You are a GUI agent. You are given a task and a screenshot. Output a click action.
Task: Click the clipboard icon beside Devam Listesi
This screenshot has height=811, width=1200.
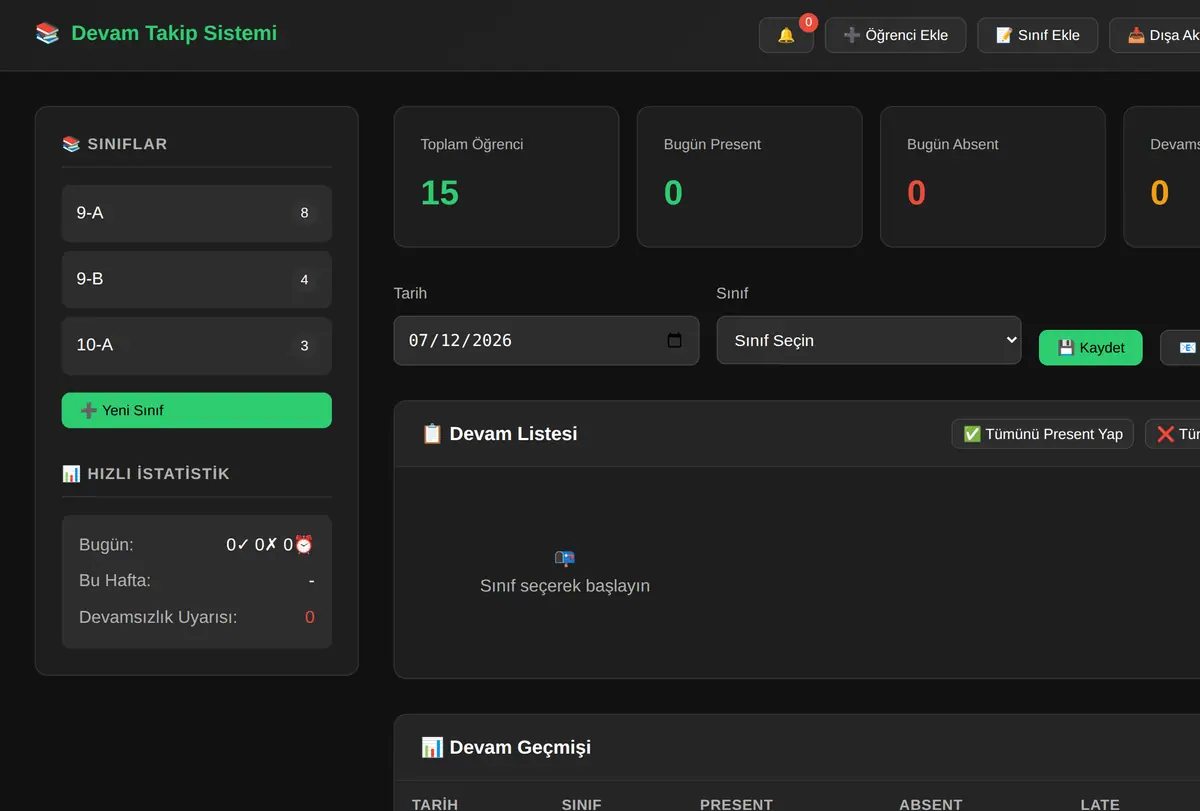click(432, 434)
